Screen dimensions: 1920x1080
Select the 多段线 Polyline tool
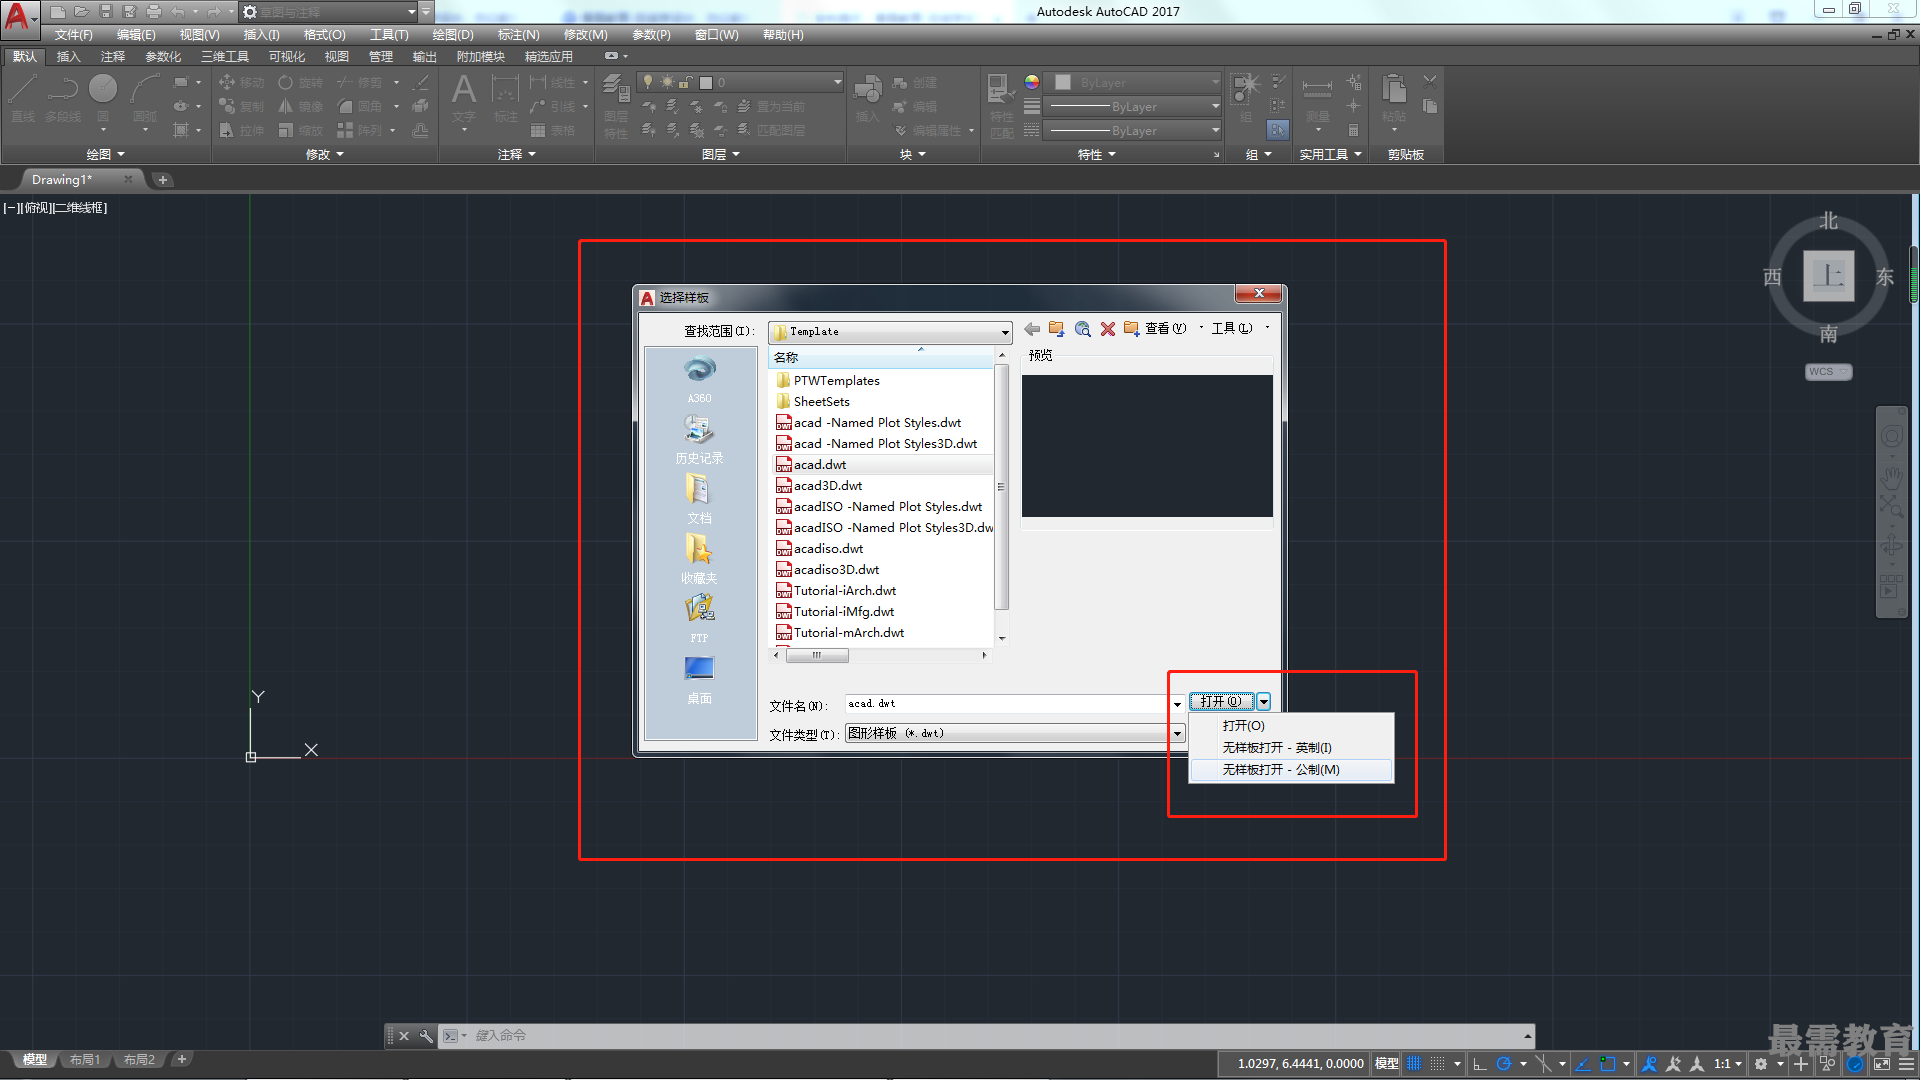pyautogui.click(x=63, y=98)
